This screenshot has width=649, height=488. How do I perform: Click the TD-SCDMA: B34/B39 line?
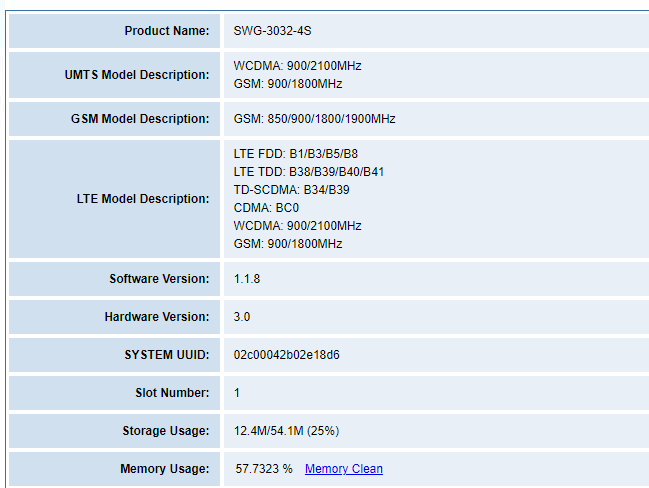coord(291,190)
